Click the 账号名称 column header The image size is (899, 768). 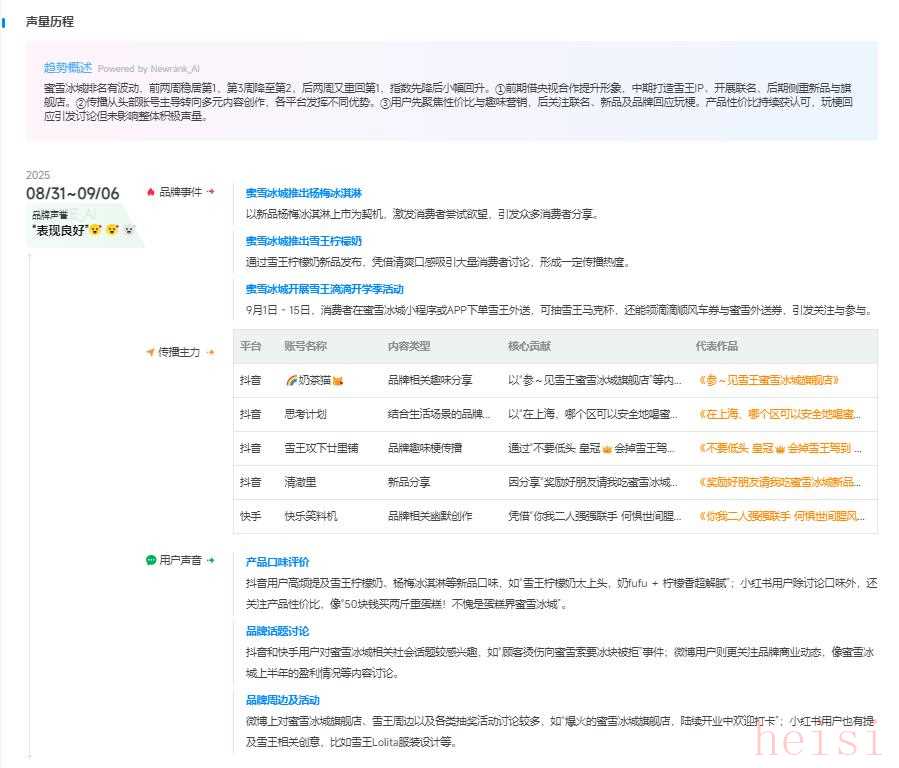coord(305,346)
